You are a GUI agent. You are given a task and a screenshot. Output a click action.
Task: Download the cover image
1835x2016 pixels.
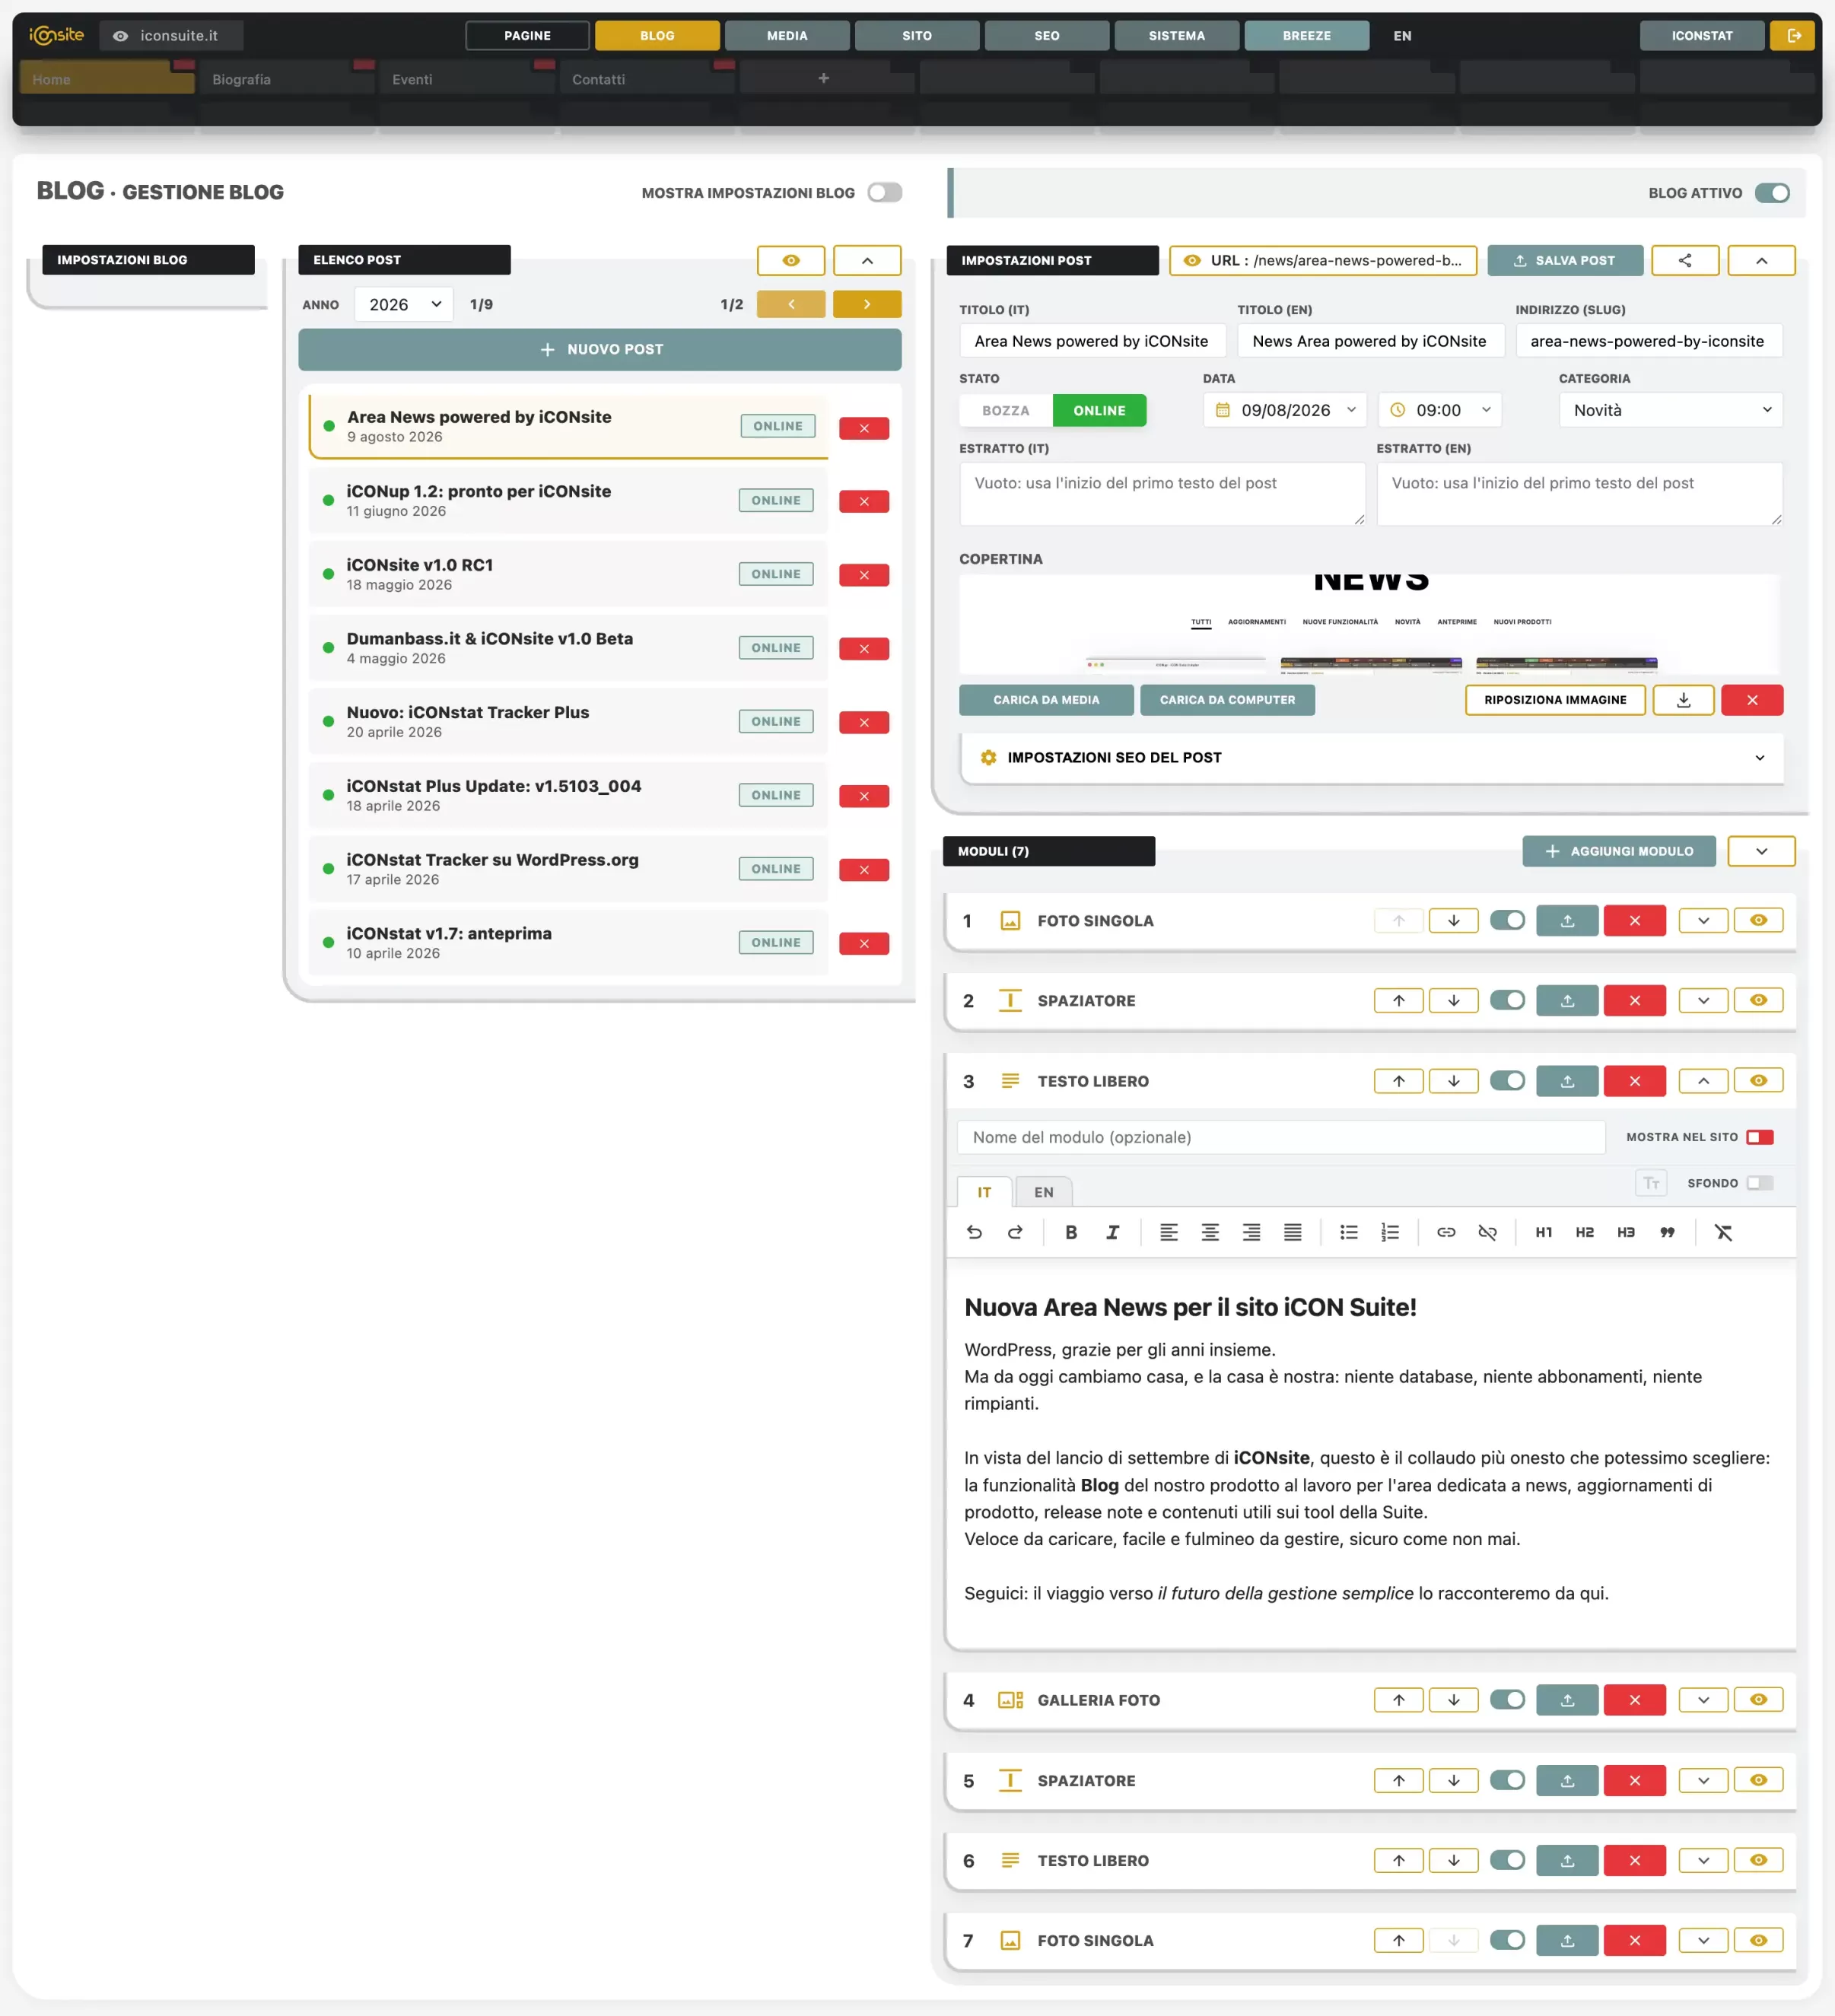pyautogui.click(x=1684, y=700)
